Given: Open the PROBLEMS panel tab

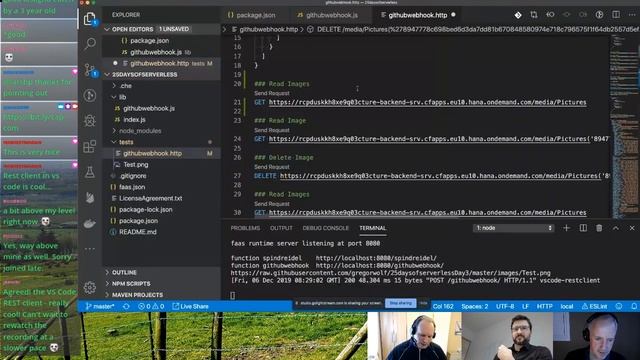Looking at the screenshot, I should click(x=245, y=228).
